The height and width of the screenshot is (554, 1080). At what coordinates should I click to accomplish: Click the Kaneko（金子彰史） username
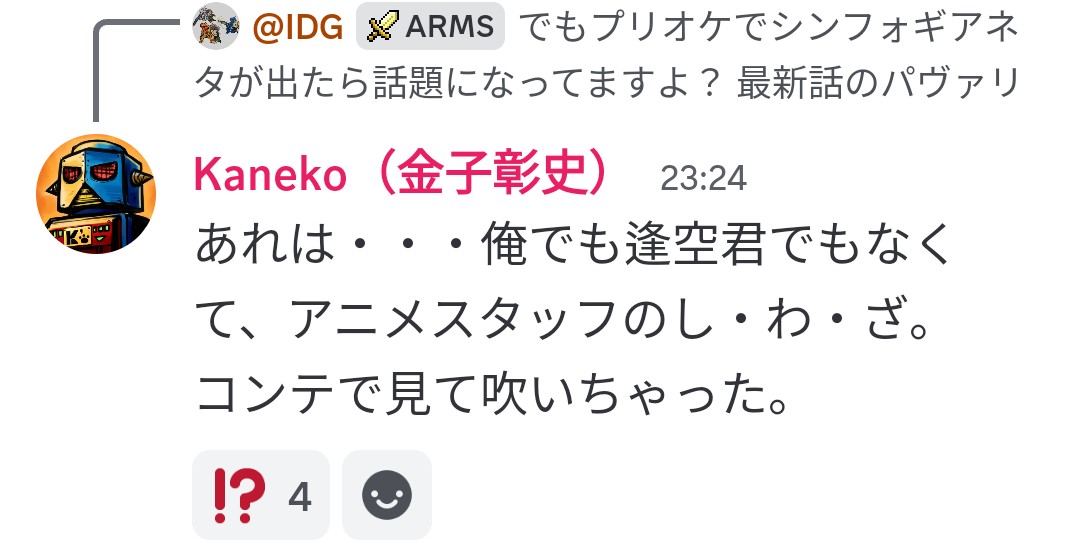point(402,174)
